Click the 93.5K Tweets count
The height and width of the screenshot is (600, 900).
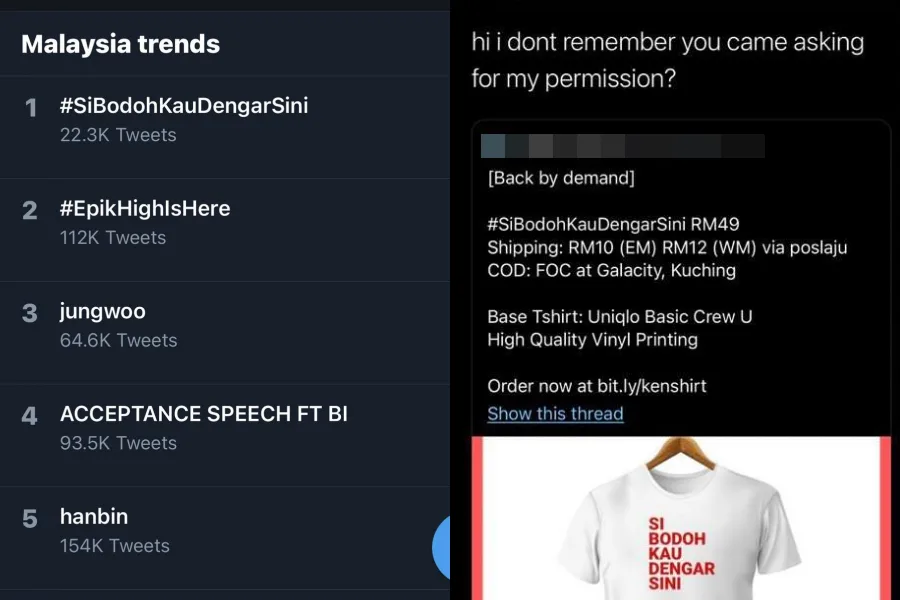click(118, 443)
